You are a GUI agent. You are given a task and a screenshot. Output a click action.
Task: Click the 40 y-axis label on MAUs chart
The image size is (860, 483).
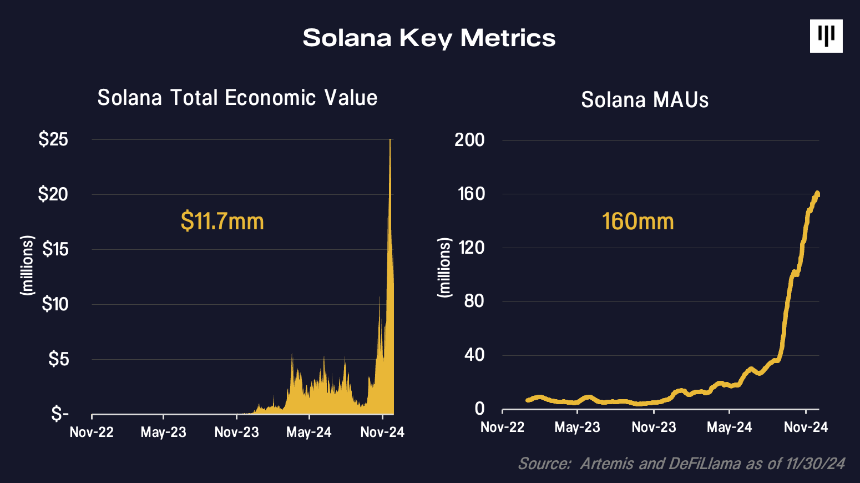click(x=474, y=355)
